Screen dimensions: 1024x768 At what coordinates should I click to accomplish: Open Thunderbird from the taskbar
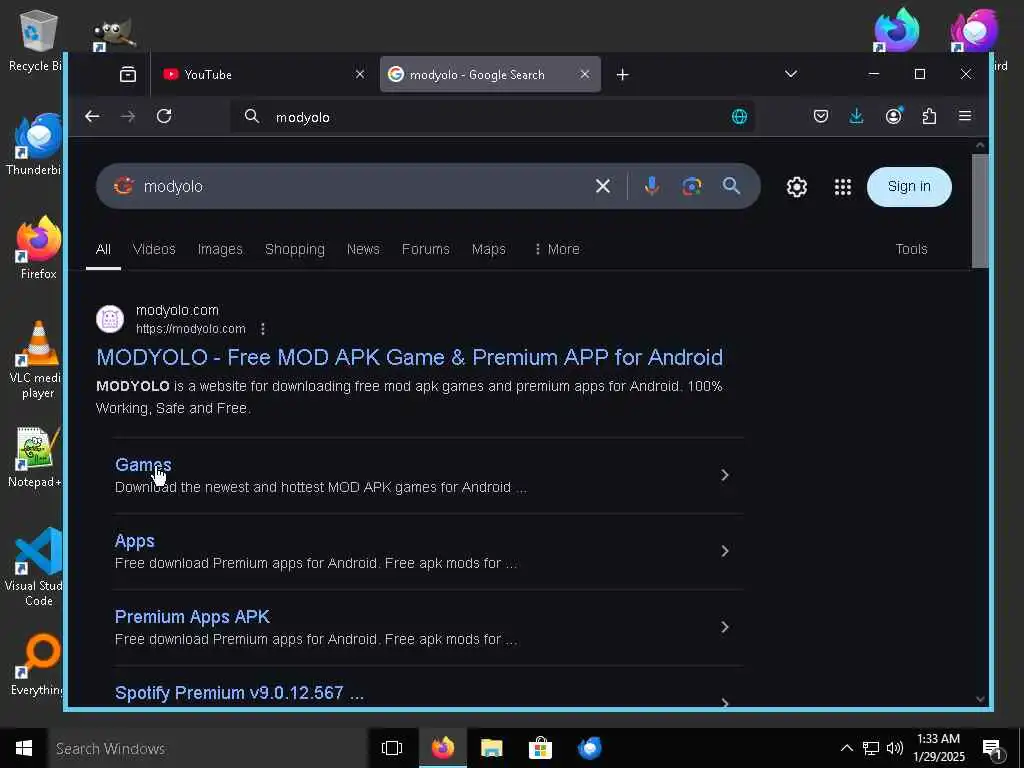[x=590, y=748]
